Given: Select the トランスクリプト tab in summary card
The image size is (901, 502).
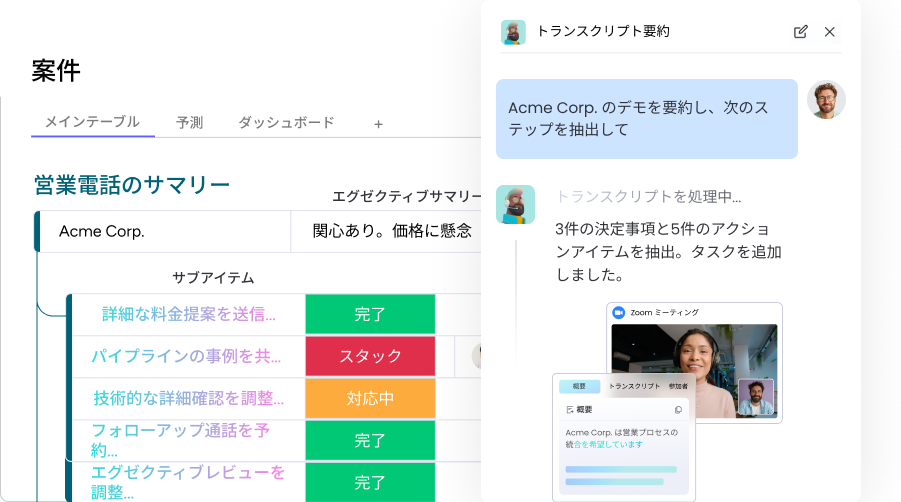Looking at the screenshot, I should pos(634,387).
